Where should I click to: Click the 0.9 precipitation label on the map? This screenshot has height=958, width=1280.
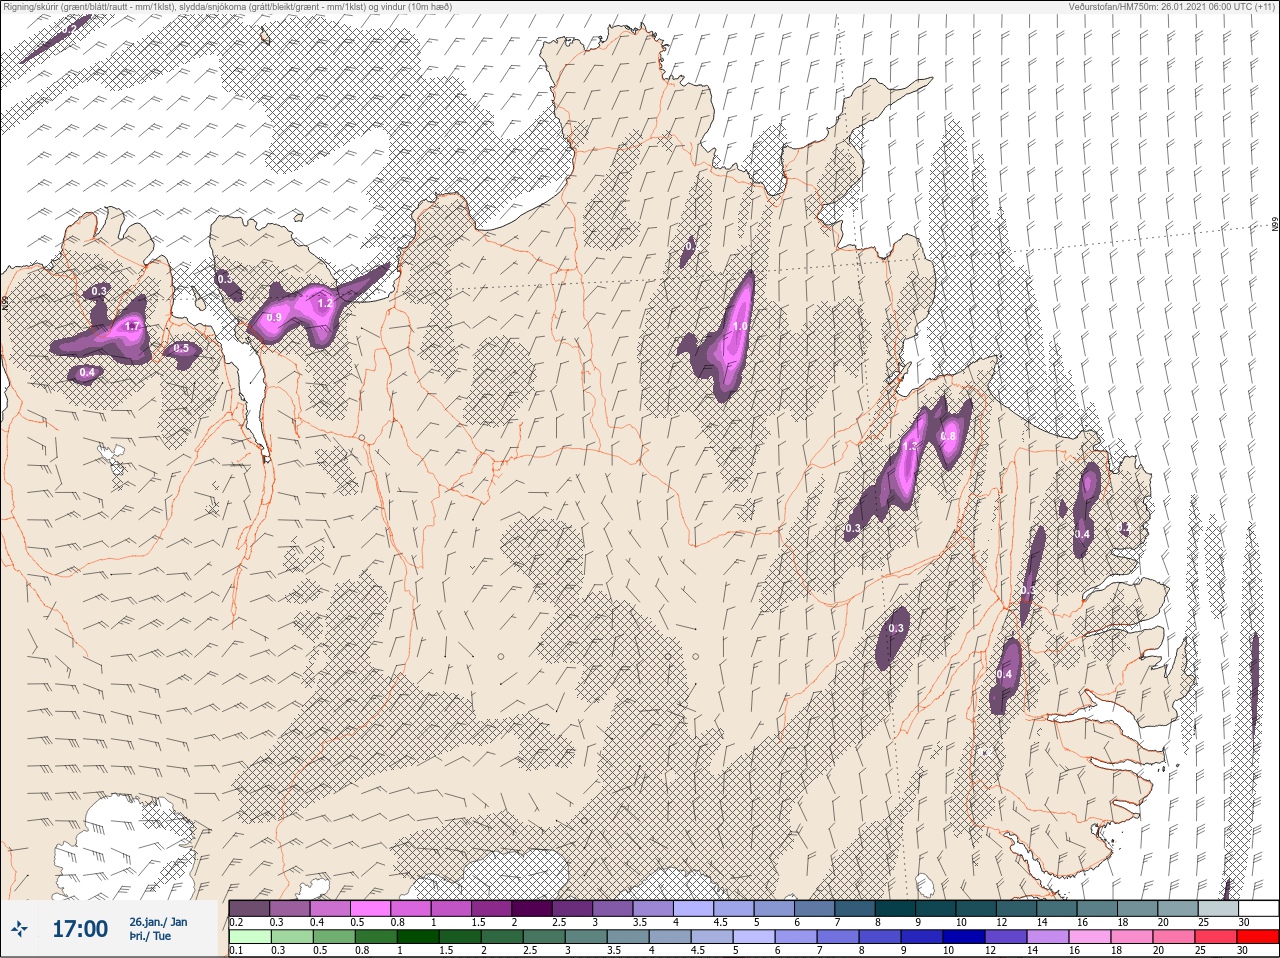(275, 318)
